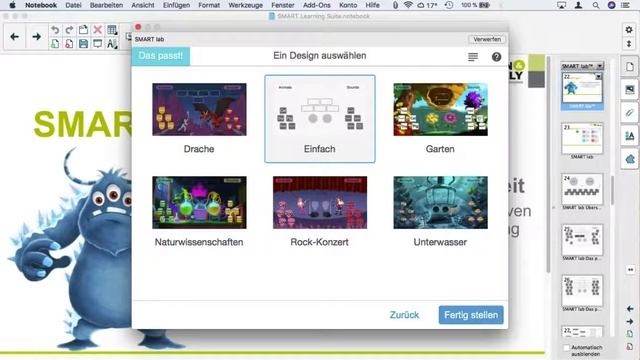Open the Add-ons puzzle piece tab icon
The image size is (640, 360).
tap(629, 159)
